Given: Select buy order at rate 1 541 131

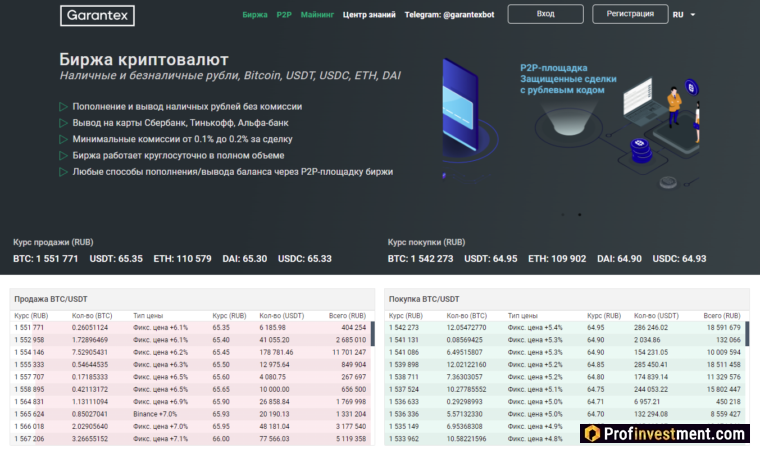Looking at the screenshot, I should coord(565,340).
